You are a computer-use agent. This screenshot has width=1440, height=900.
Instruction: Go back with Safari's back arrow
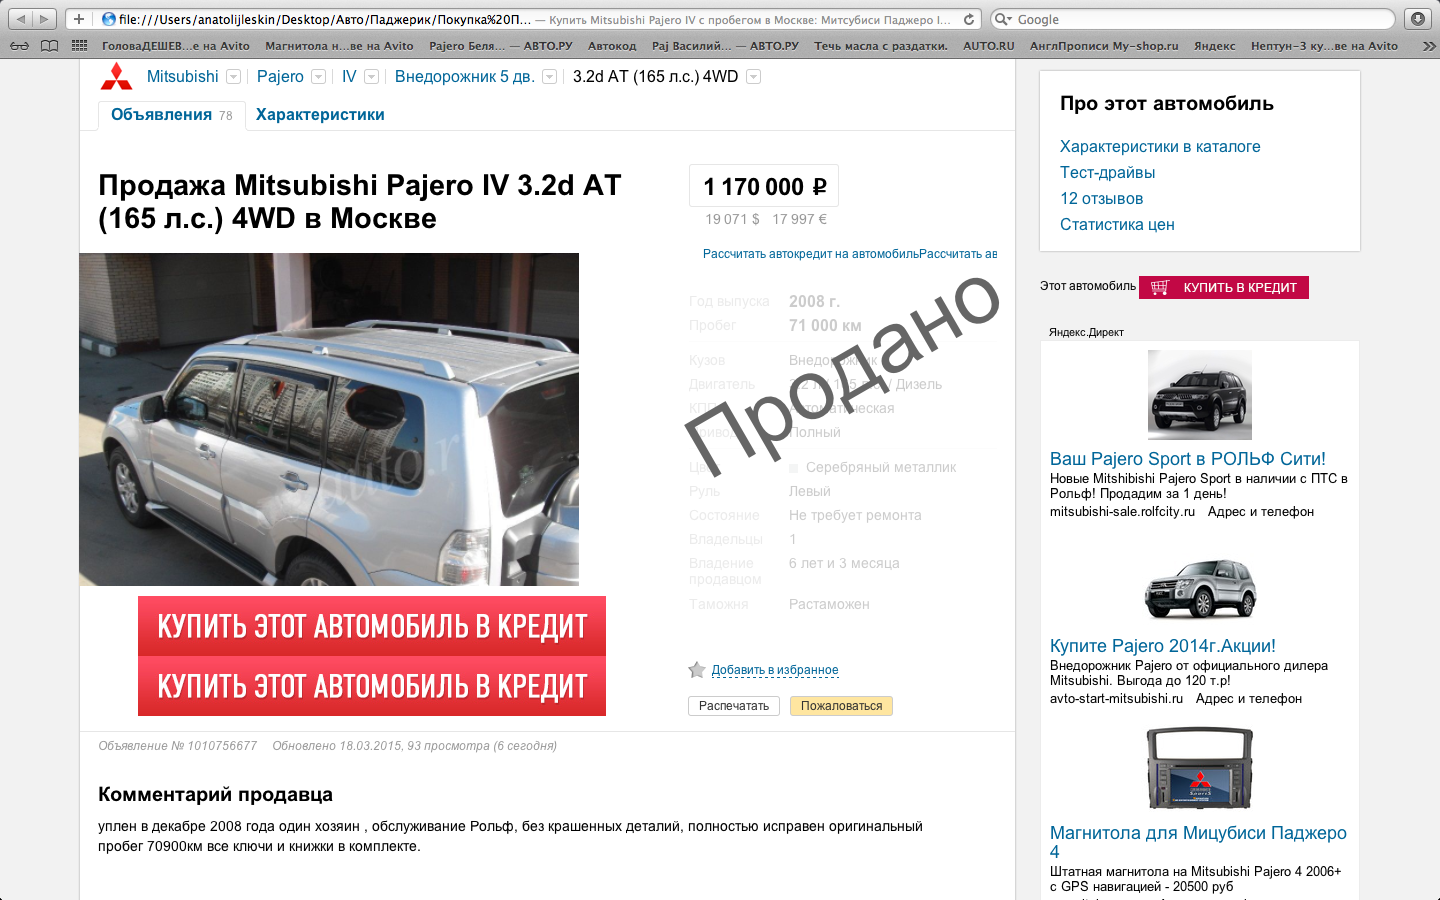(21, 19)
